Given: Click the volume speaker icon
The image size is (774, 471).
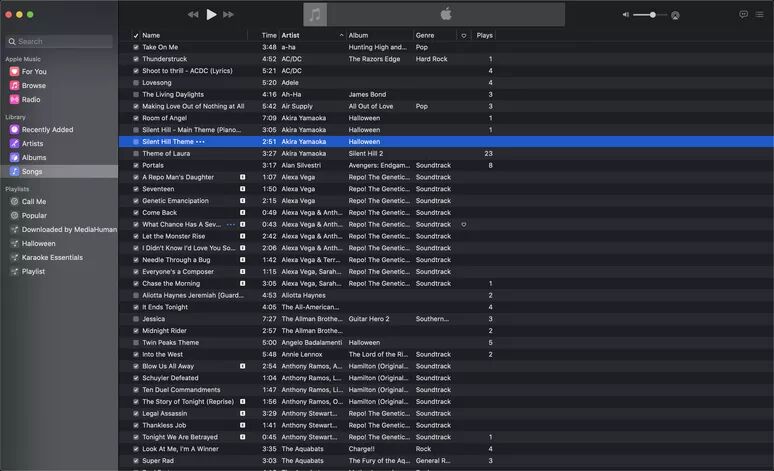Looking at the screenshot, I should (x=625, y=15).
